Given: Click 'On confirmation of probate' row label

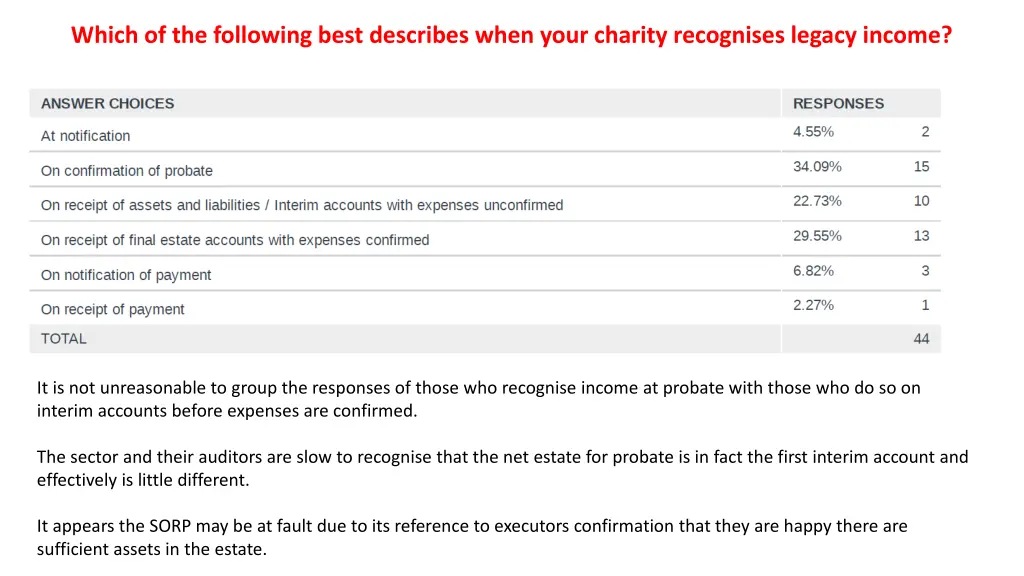Looking at the screenshot, I should (127, 170).
